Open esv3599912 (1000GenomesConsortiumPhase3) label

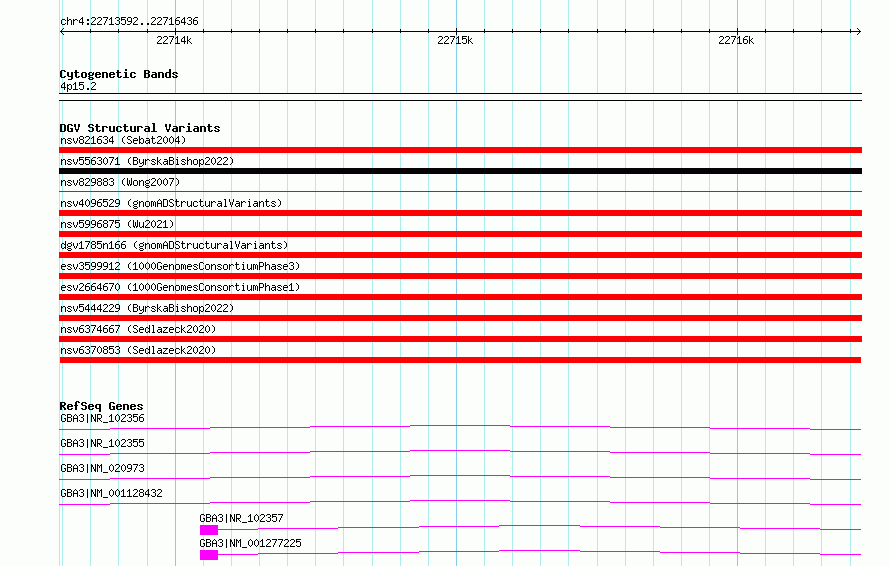click(x=180, y=266)
